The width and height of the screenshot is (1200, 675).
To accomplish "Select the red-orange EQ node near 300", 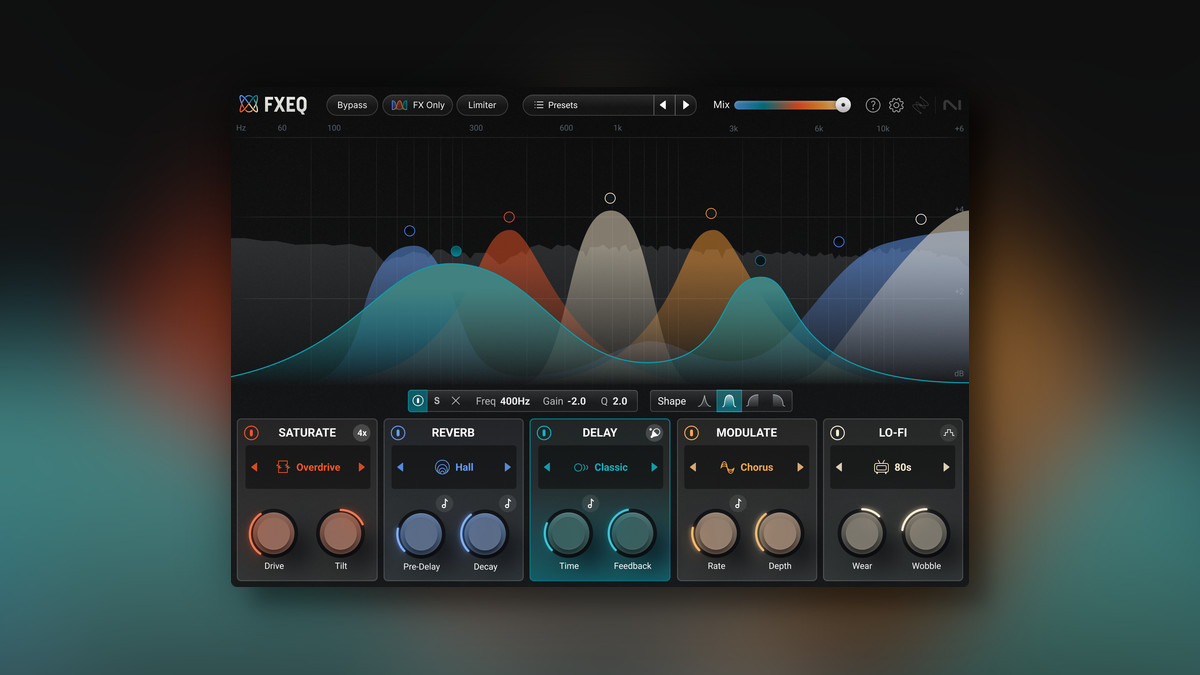I will [509, 217].
